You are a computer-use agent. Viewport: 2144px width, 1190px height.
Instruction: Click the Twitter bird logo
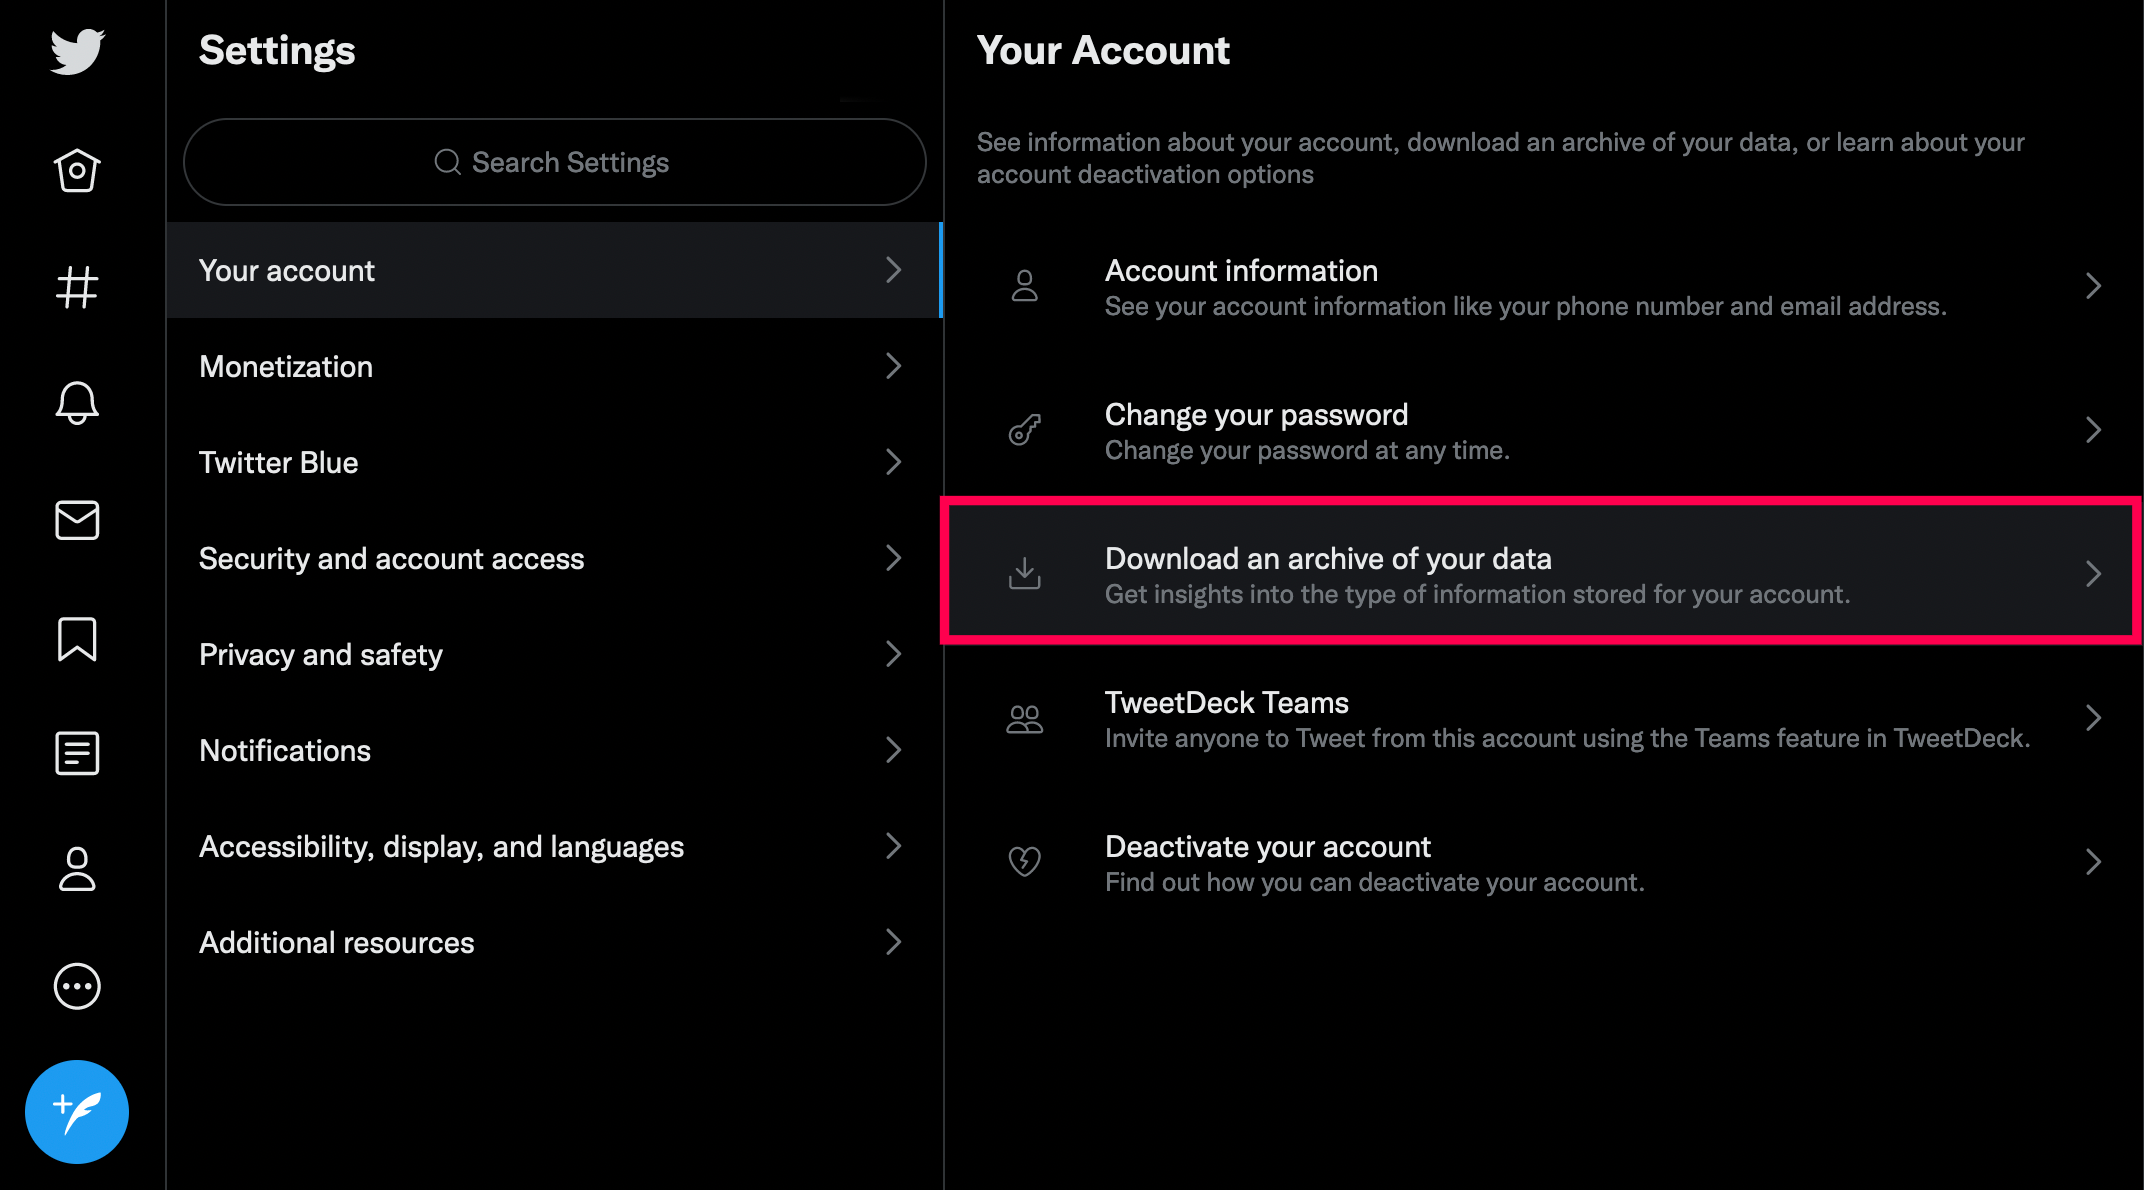tap(77, 51)
